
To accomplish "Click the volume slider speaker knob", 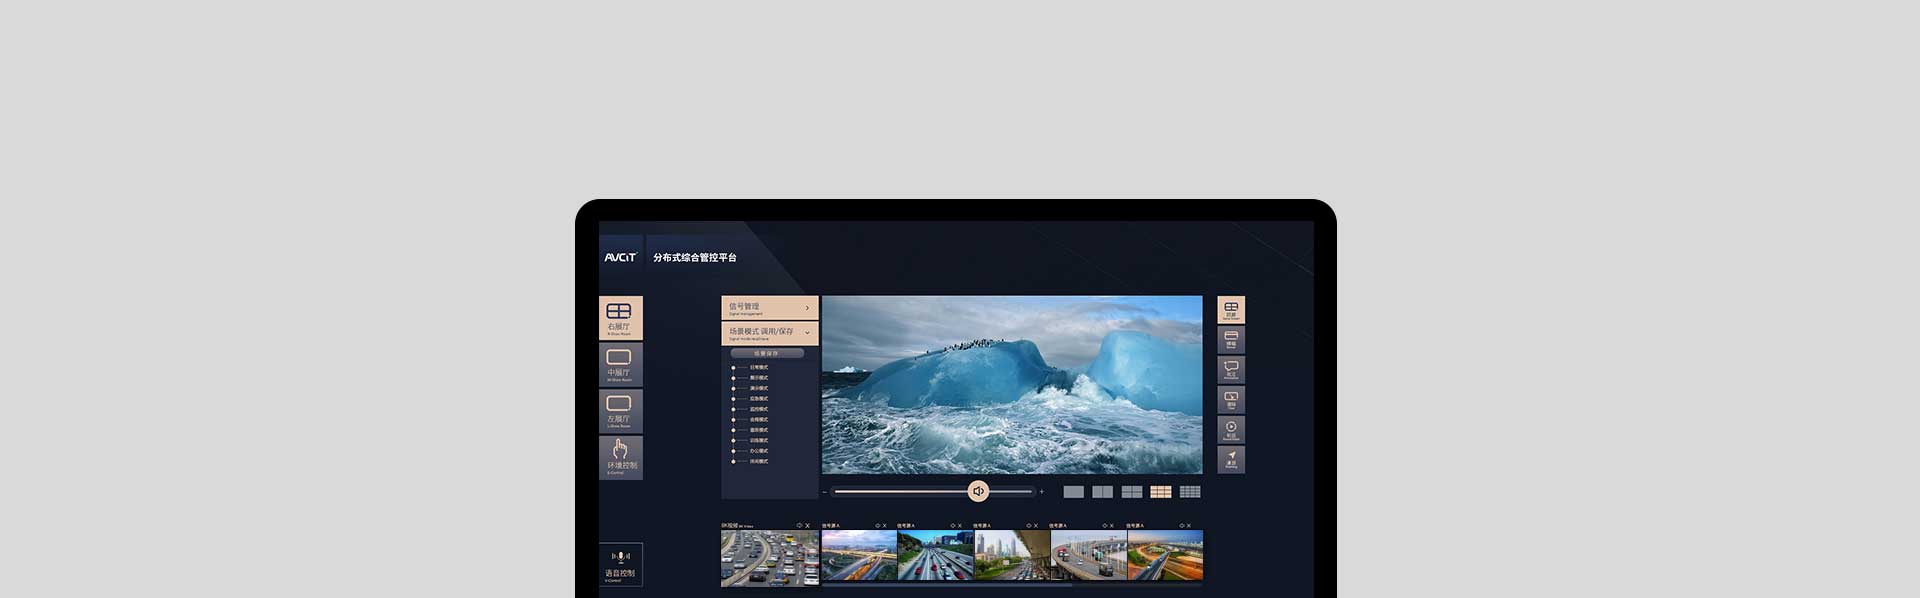I will pyautogui.click(x=978, y=491).
